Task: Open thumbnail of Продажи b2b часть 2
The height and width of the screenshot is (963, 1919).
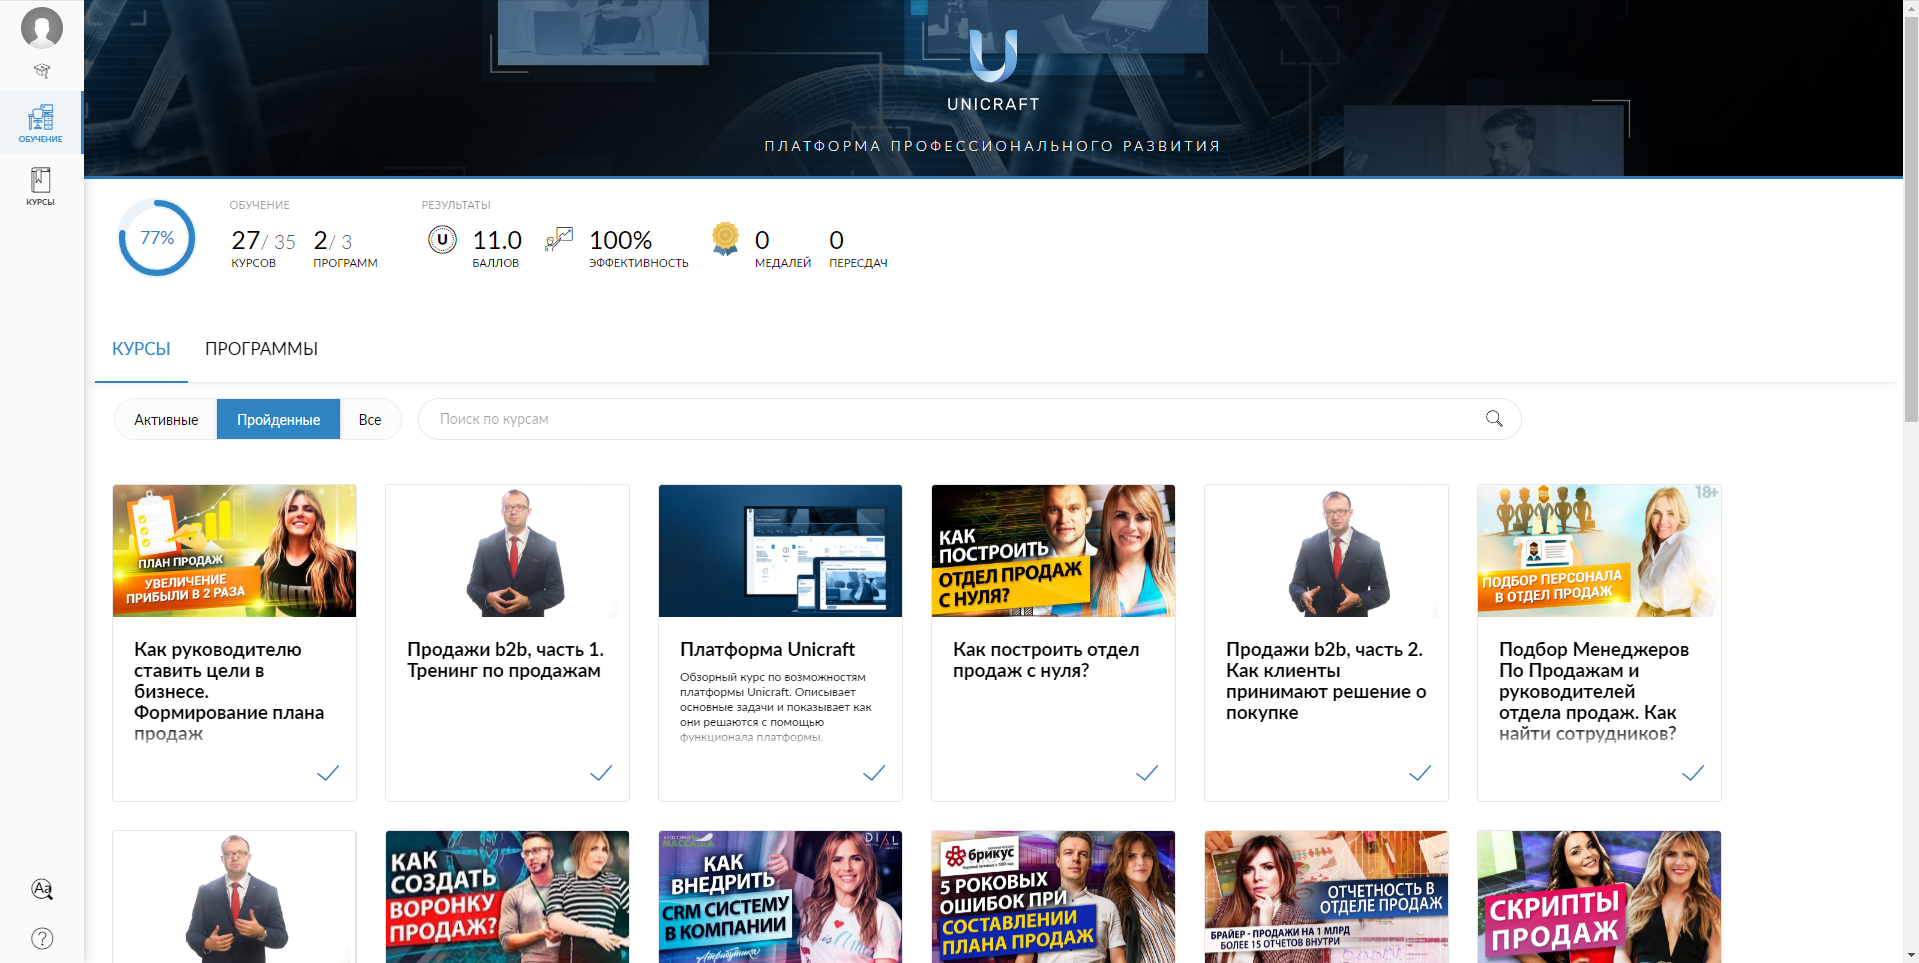Action: pos(1326,551)
